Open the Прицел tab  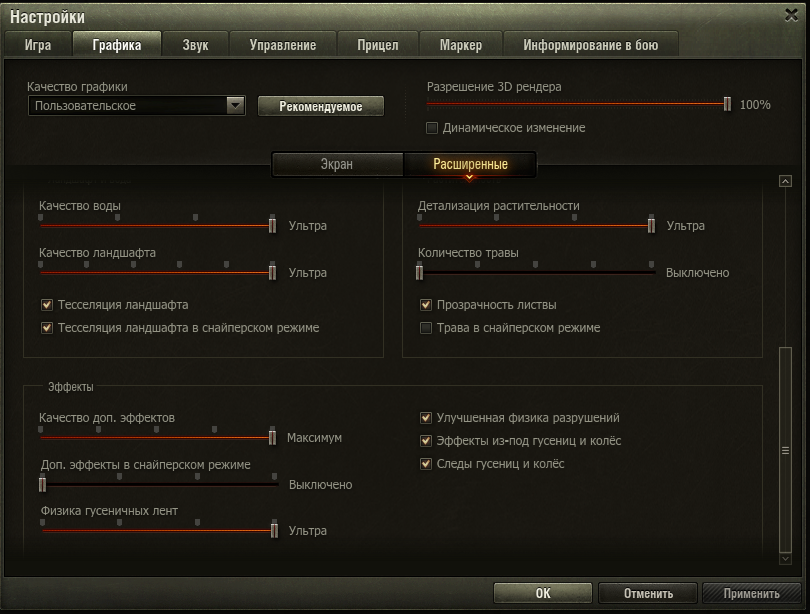378,45
